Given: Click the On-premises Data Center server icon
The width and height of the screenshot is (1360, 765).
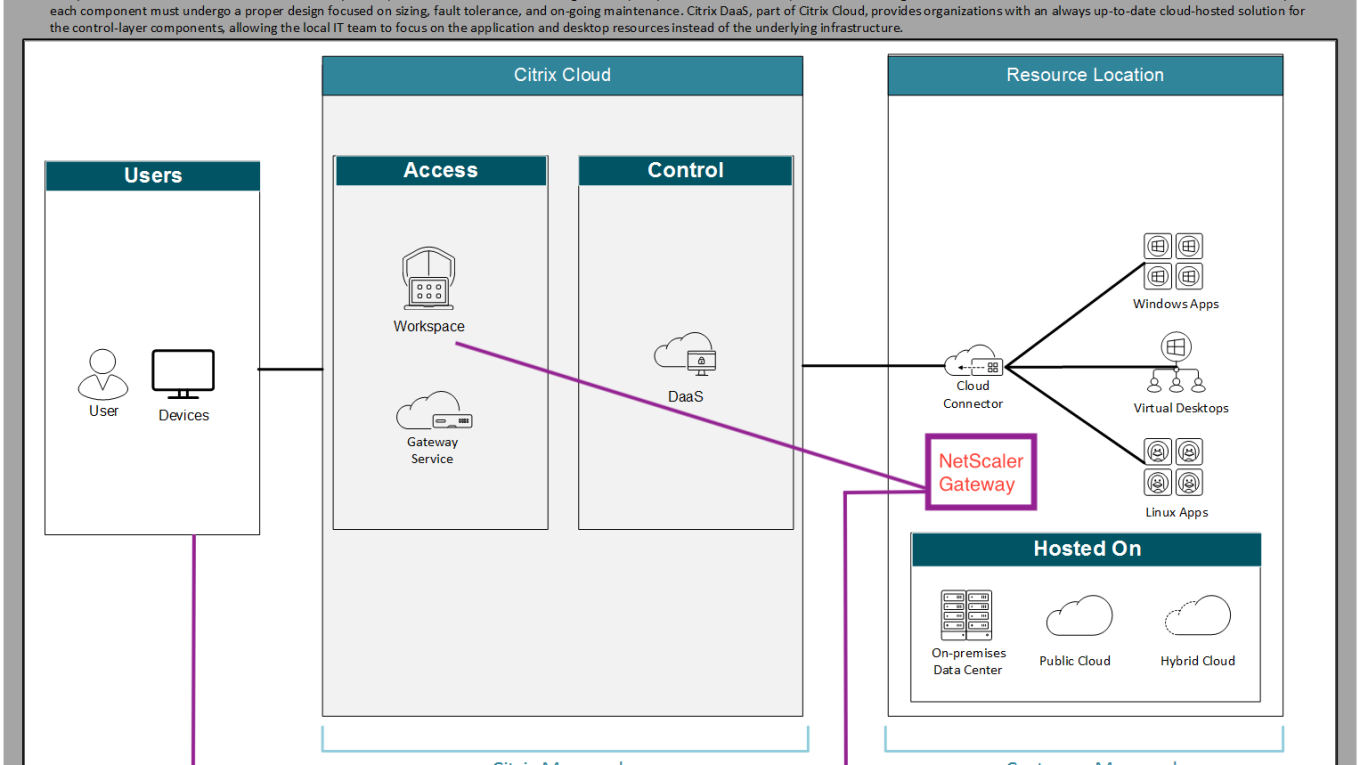Looking at the screenshot, I should pos(966,615).
